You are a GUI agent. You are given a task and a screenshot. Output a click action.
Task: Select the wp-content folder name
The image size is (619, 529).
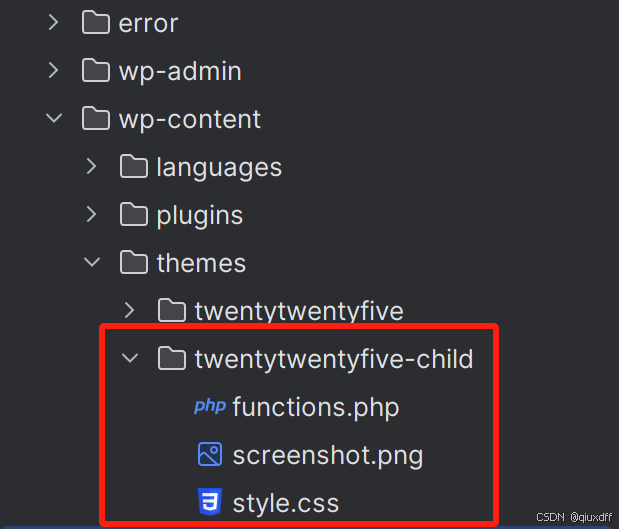coord(190,120)
